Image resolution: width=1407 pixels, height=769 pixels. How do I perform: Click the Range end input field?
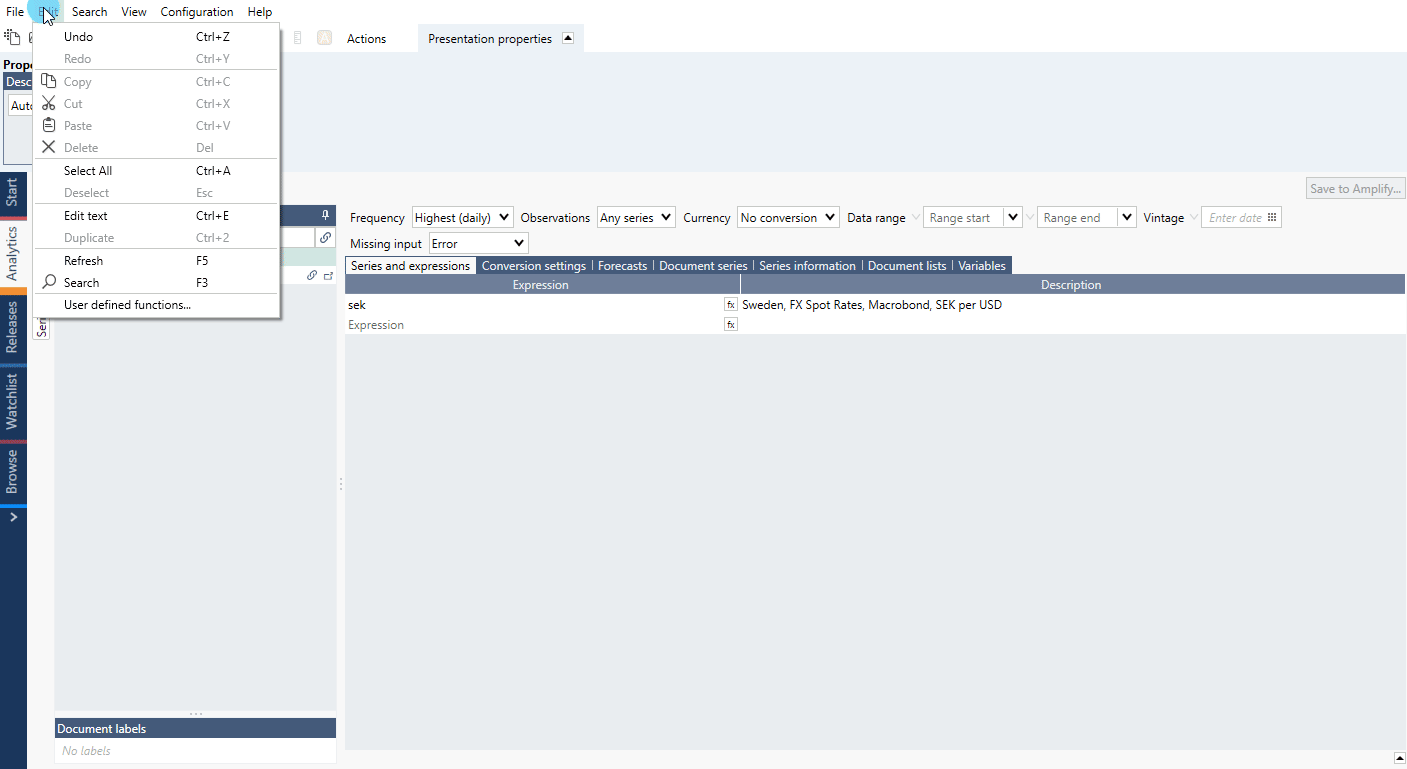[1077, 217]
